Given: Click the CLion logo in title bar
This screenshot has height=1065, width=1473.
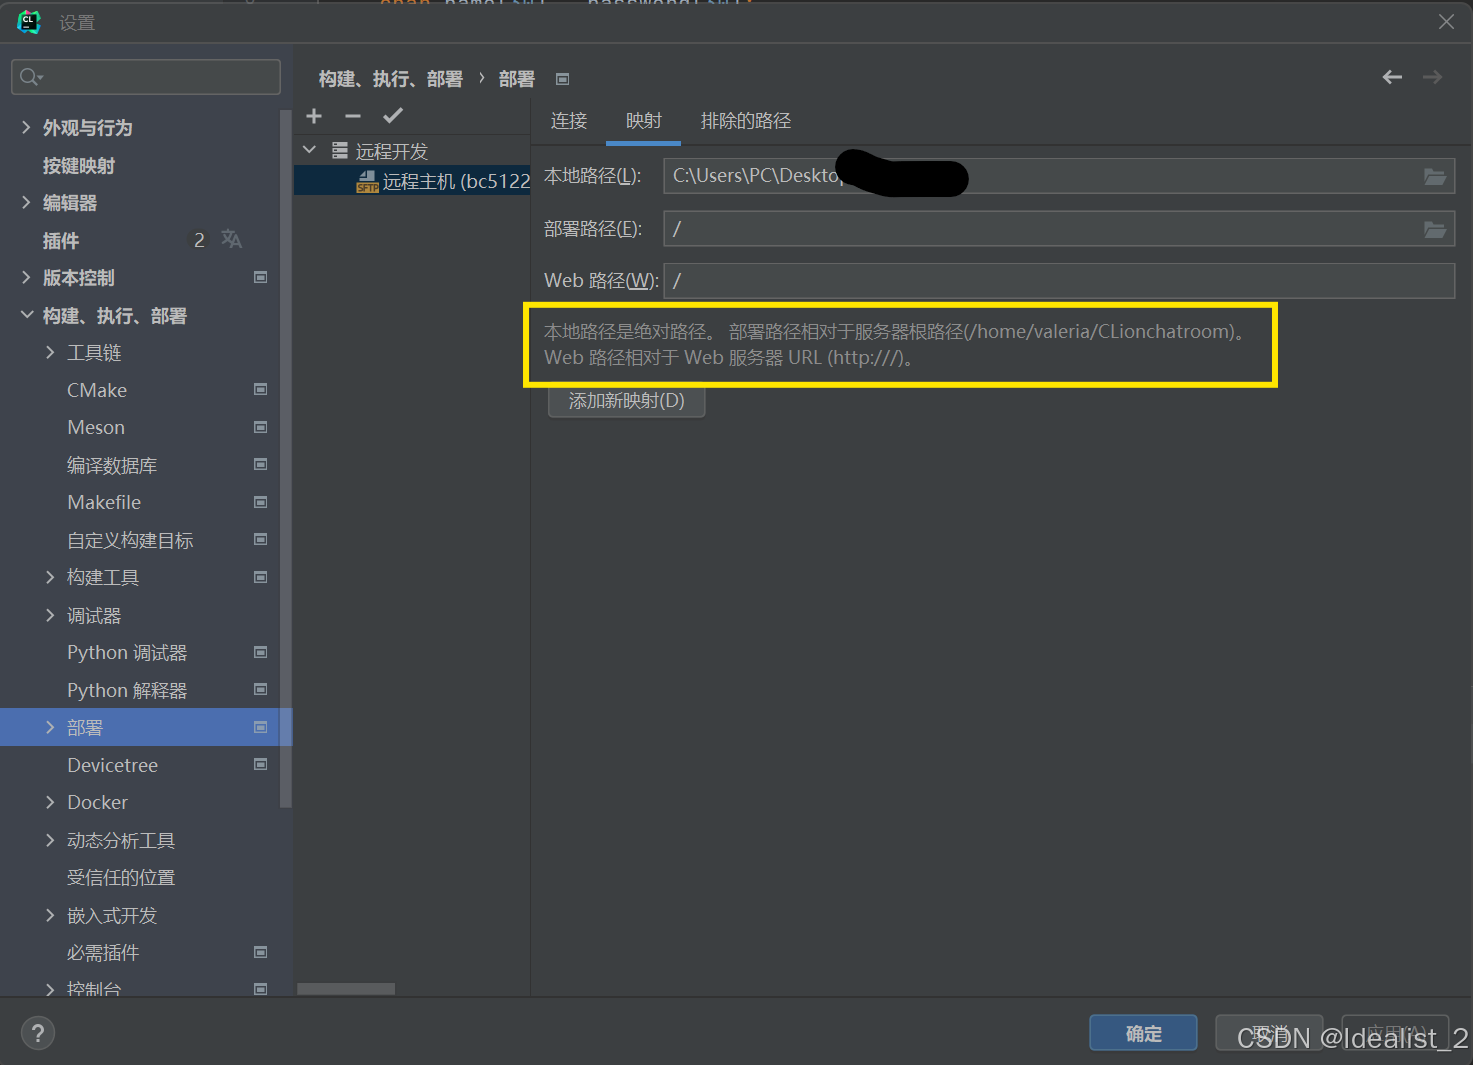Looking at the screenshot, I should 29,22.
